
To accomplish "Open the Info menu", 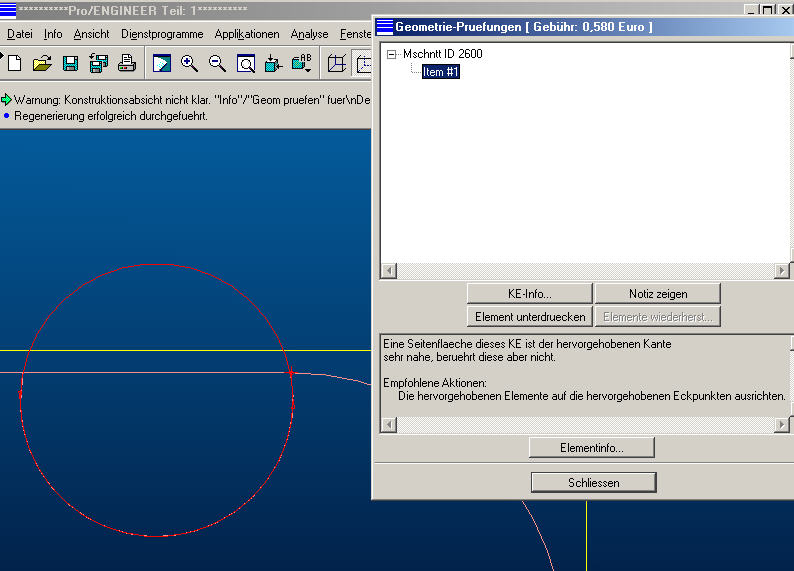I will pos(53,34).
